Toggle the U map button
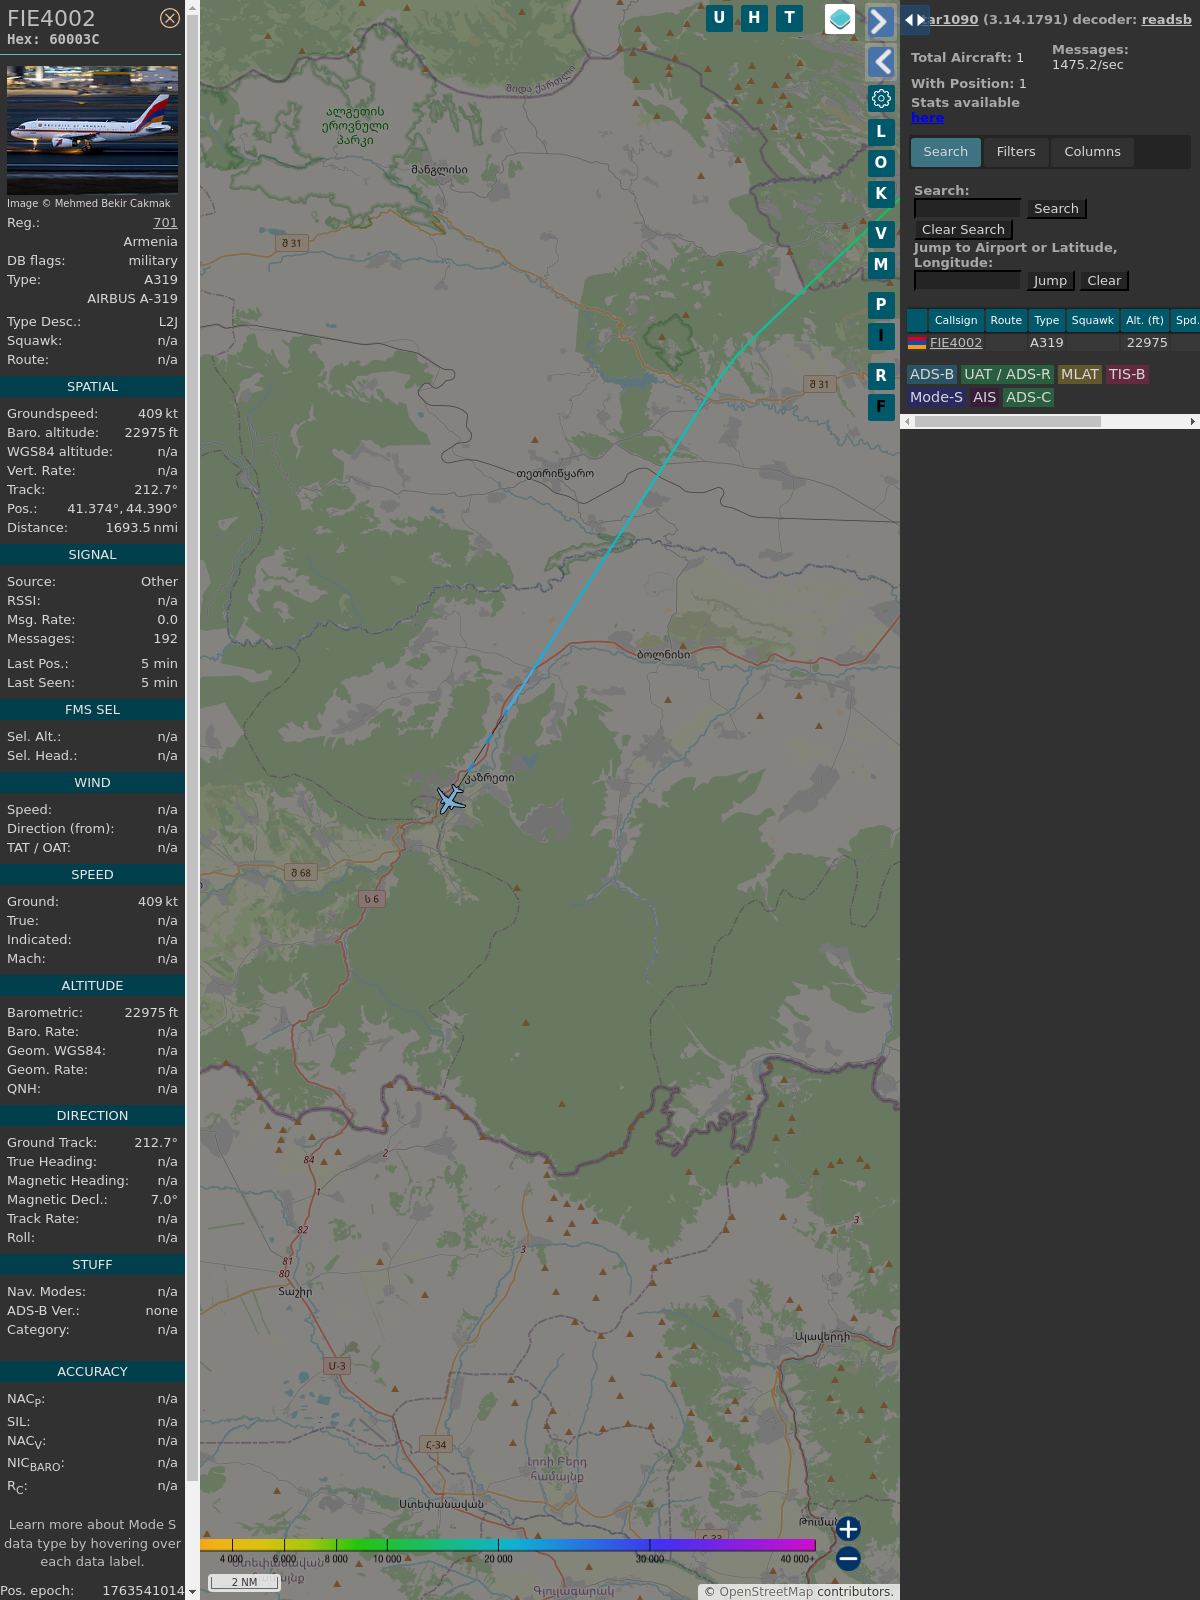 [719, 18]
